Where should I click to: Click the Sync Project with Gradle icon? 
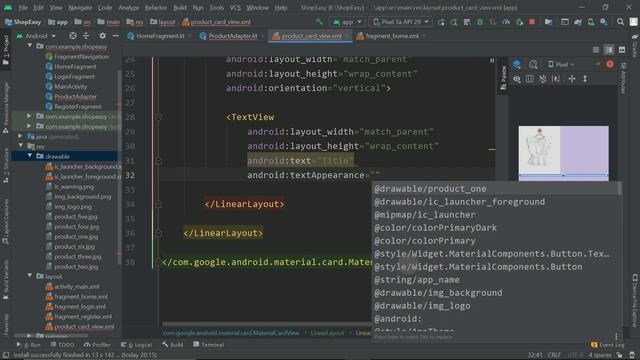click(x=578, y=22)
